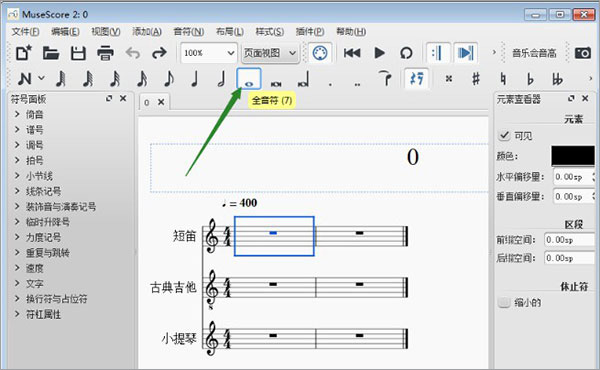
Task: Open the 样式(S) menu
Action: tap(269, 31)
